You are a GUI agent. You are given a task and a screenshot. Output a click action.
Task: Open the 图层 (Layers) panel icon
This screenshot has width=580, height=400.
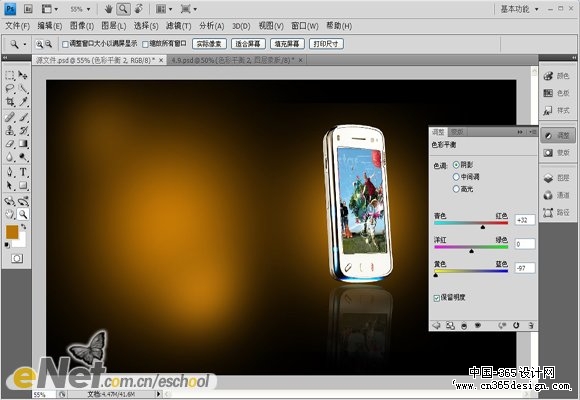(557, 178)
